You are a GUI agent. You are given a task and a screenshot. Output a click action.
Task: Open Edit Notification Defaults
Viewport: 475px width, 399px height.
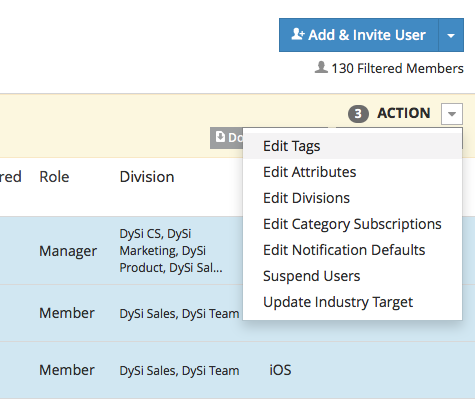click(353, 250)
